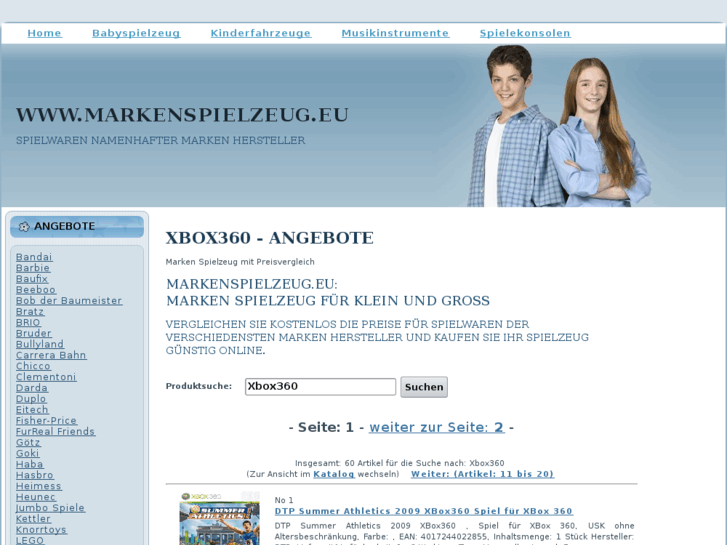Select Götz in the brand list

click(28, 442)
